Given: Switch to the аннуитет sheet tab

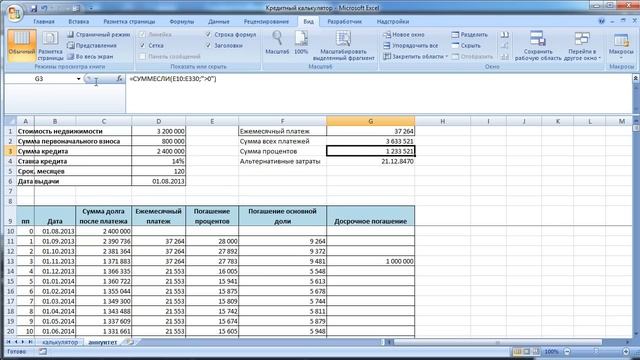Looking at the screenshot, I should coord(102,342).
